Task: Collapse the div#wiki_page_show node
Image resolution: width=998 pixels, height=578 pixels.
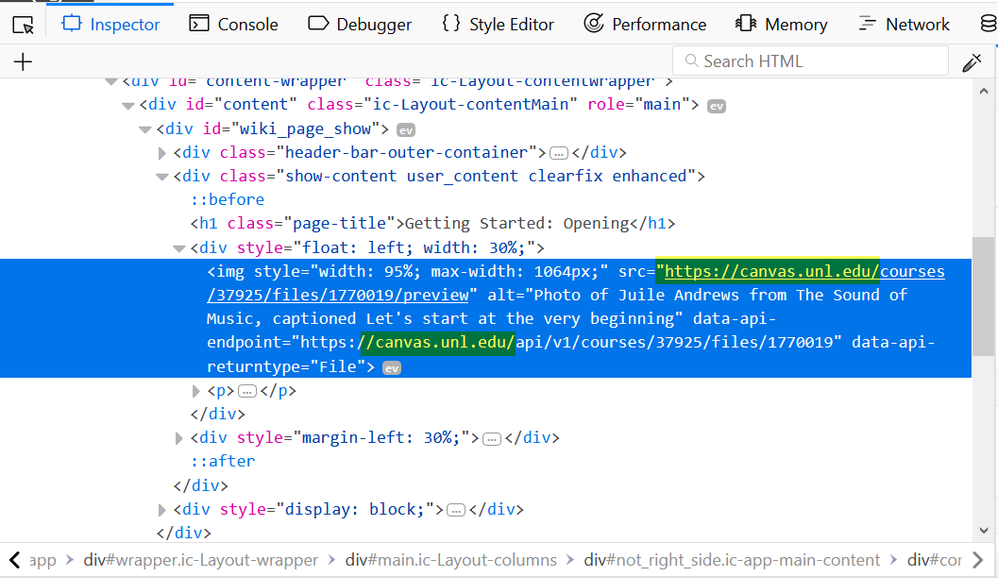Action: (145, 129)
